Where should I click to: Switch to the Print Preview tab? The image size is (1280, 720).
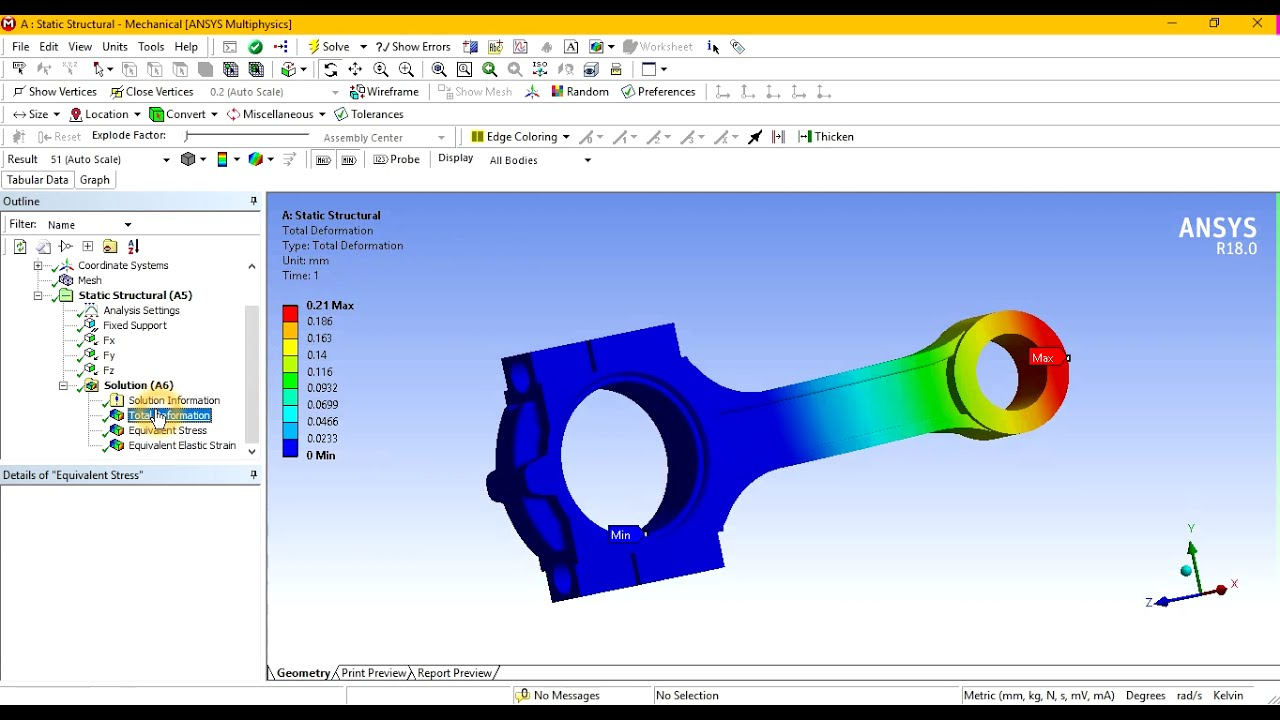point(374,673)
